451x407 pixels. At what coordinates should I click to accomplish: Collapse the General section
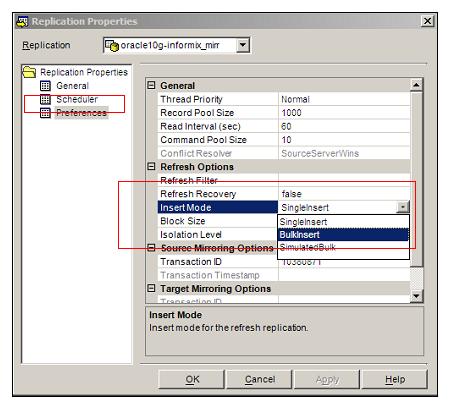click(151, 85)
